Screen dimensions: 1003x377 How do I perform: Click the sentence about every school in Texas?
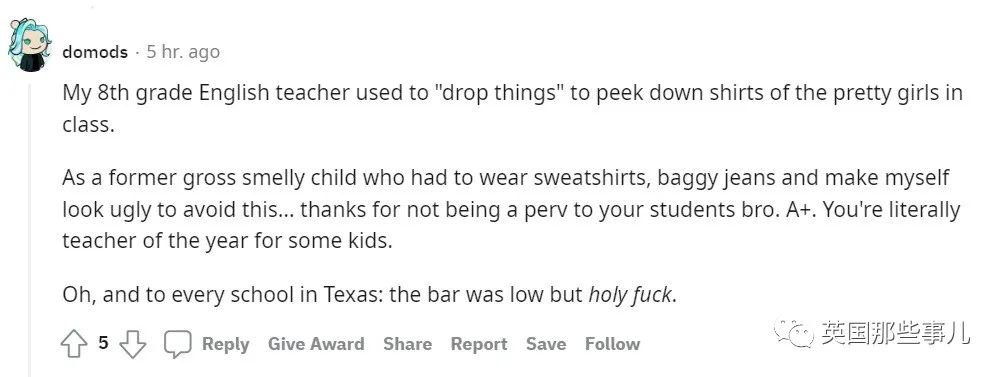click(369, 295)
